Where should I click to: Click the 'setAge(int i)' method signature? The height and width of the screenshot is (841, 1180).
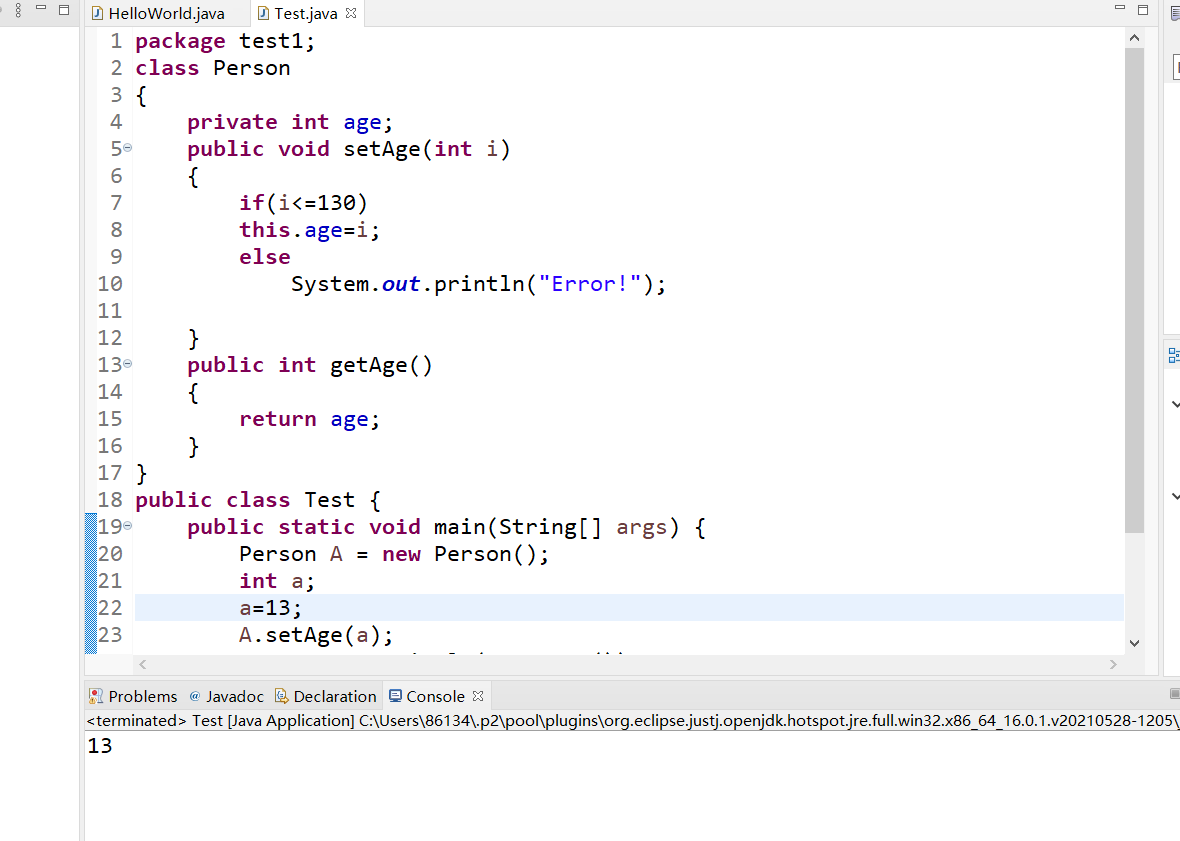point(427,150)
